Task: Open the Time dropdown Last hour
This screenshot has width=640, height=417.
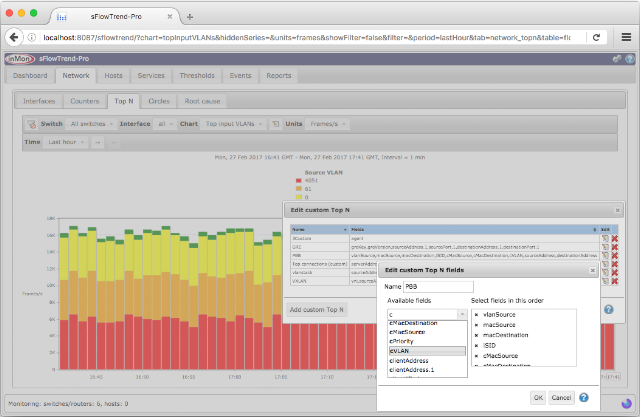Action: click(65, 142)
